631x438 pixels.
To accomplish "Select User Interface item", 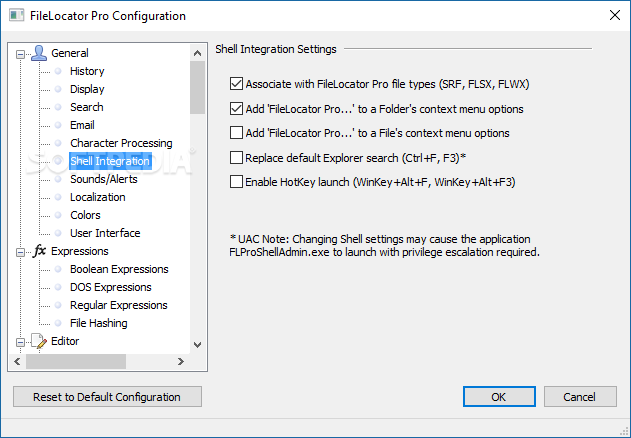I will 105,233.
